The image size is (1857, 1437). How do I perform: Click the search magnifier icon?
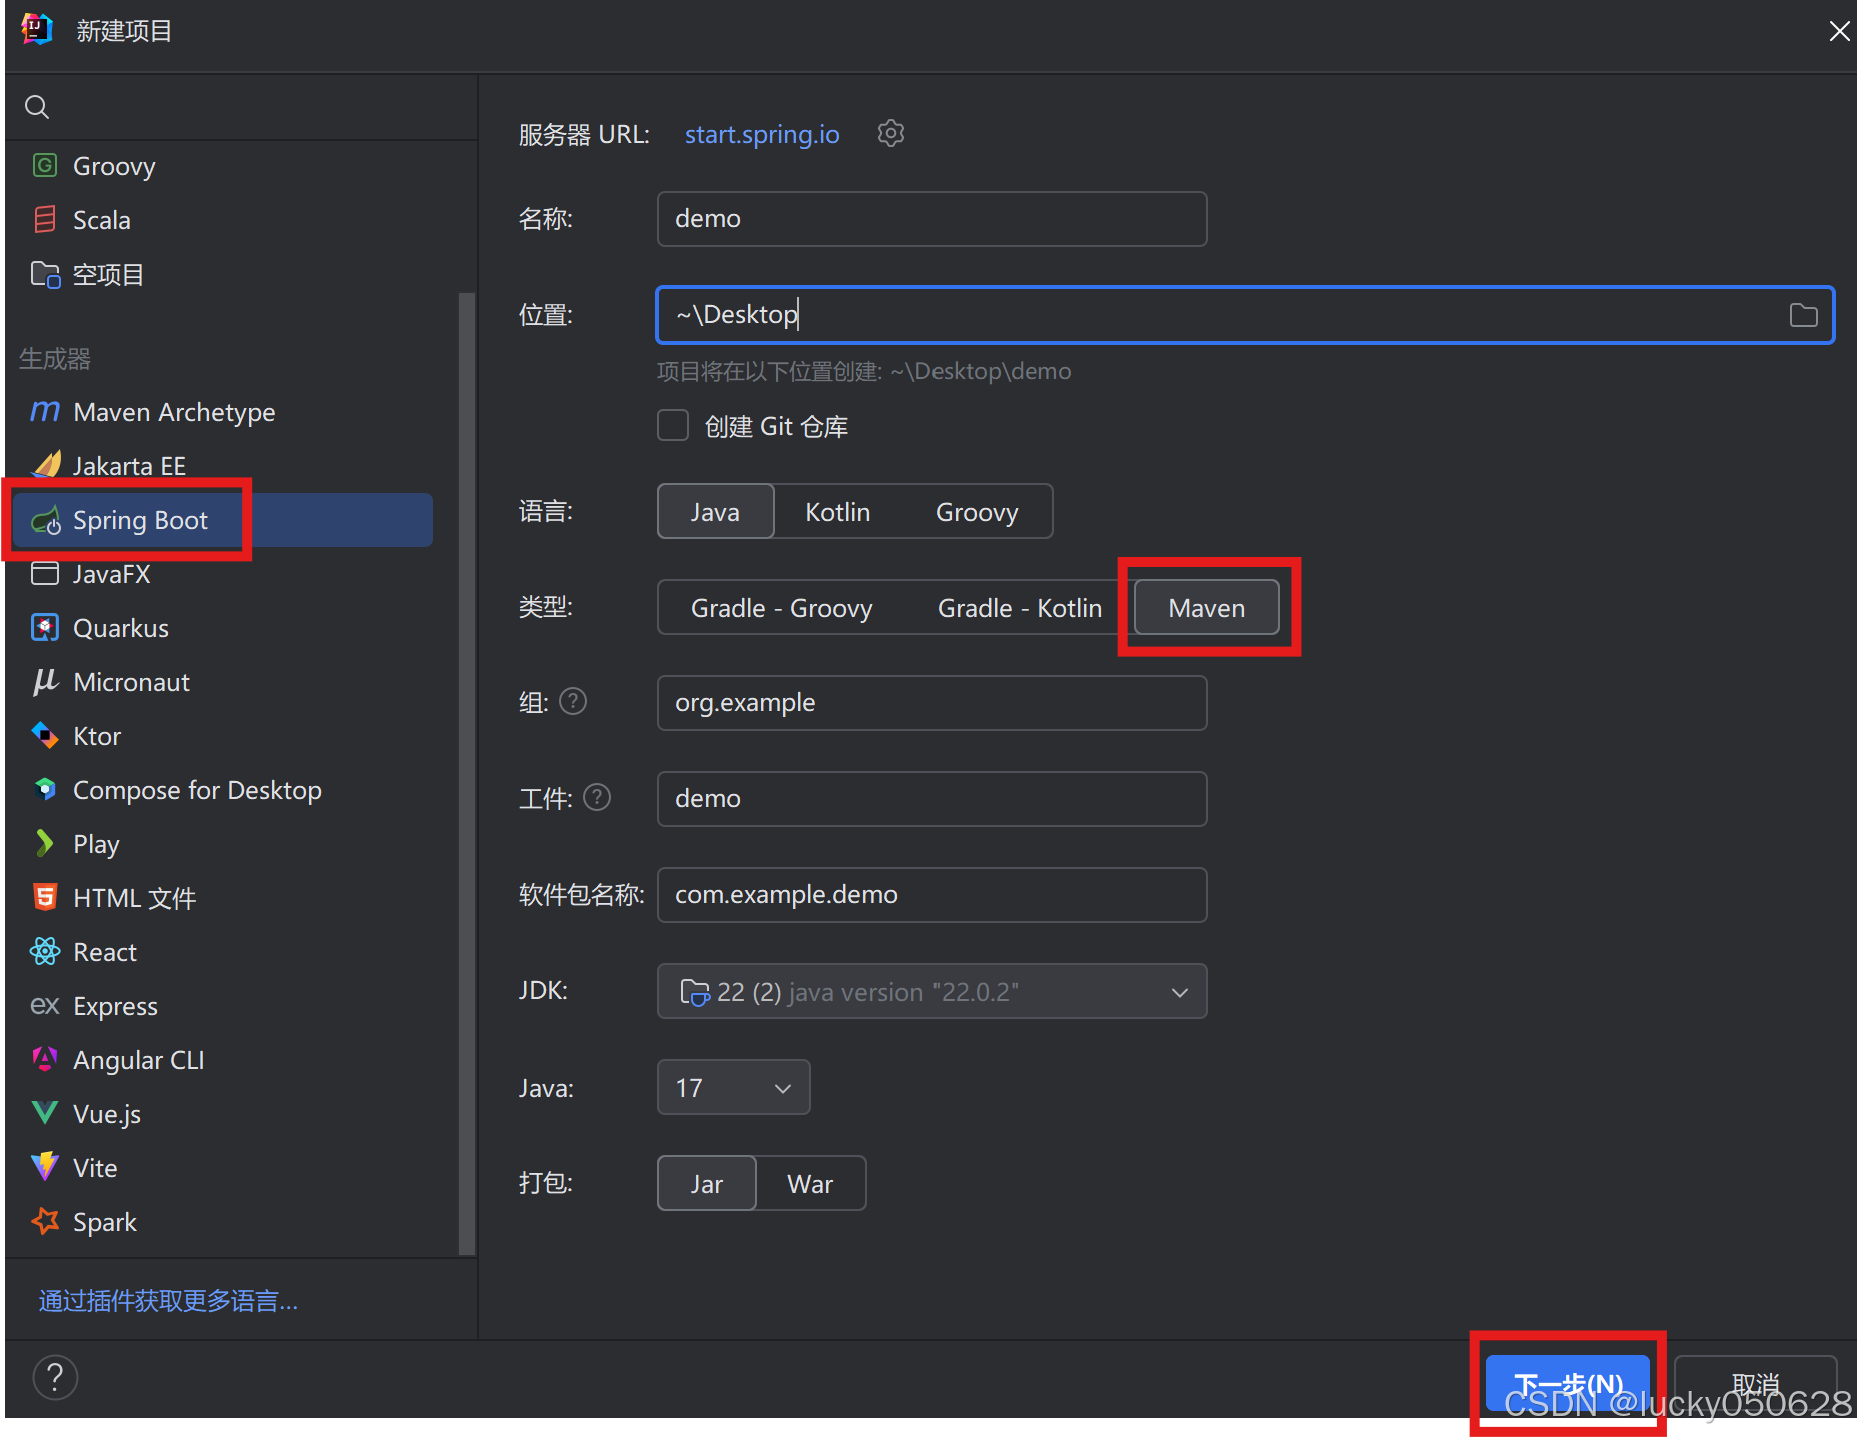[x=37, y=107]
